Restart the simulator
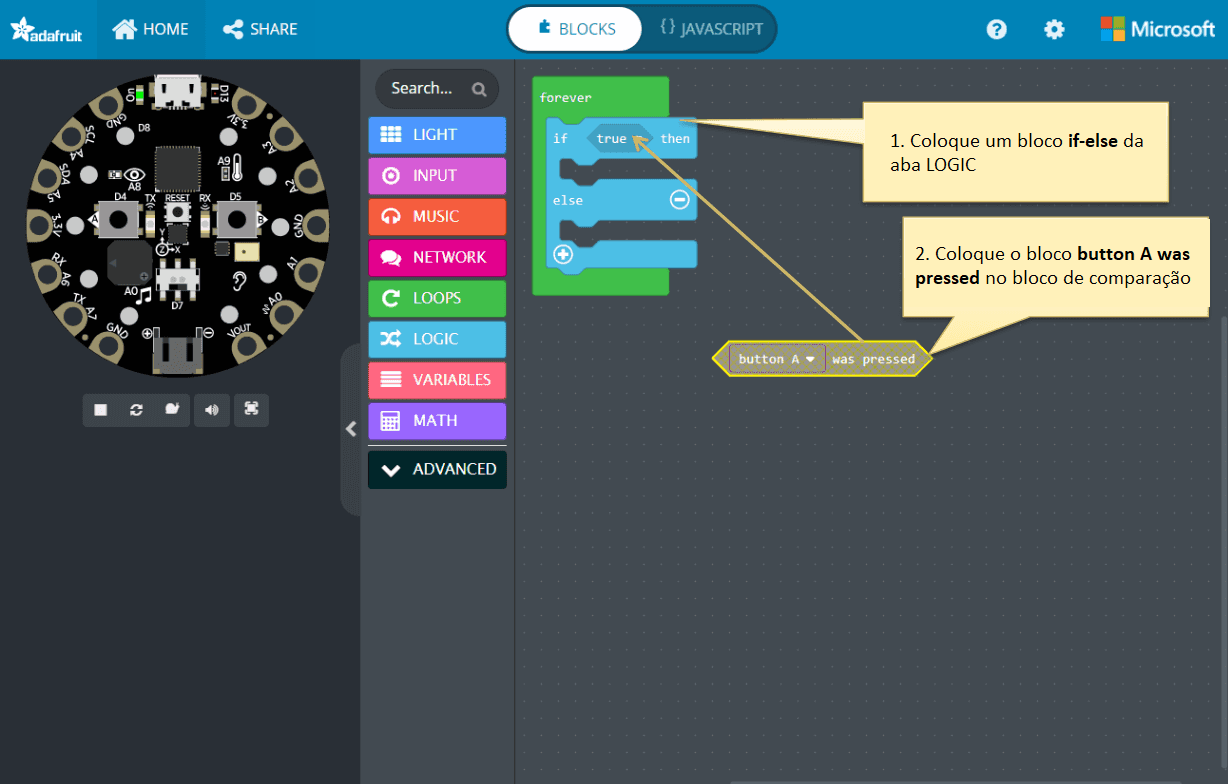Screen dimensions: 1228x784 136,410
